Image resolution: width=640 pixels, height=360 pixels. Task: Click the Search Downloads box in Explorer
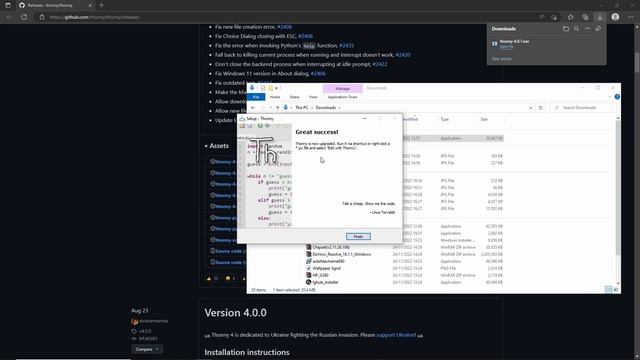click(582, 108)
